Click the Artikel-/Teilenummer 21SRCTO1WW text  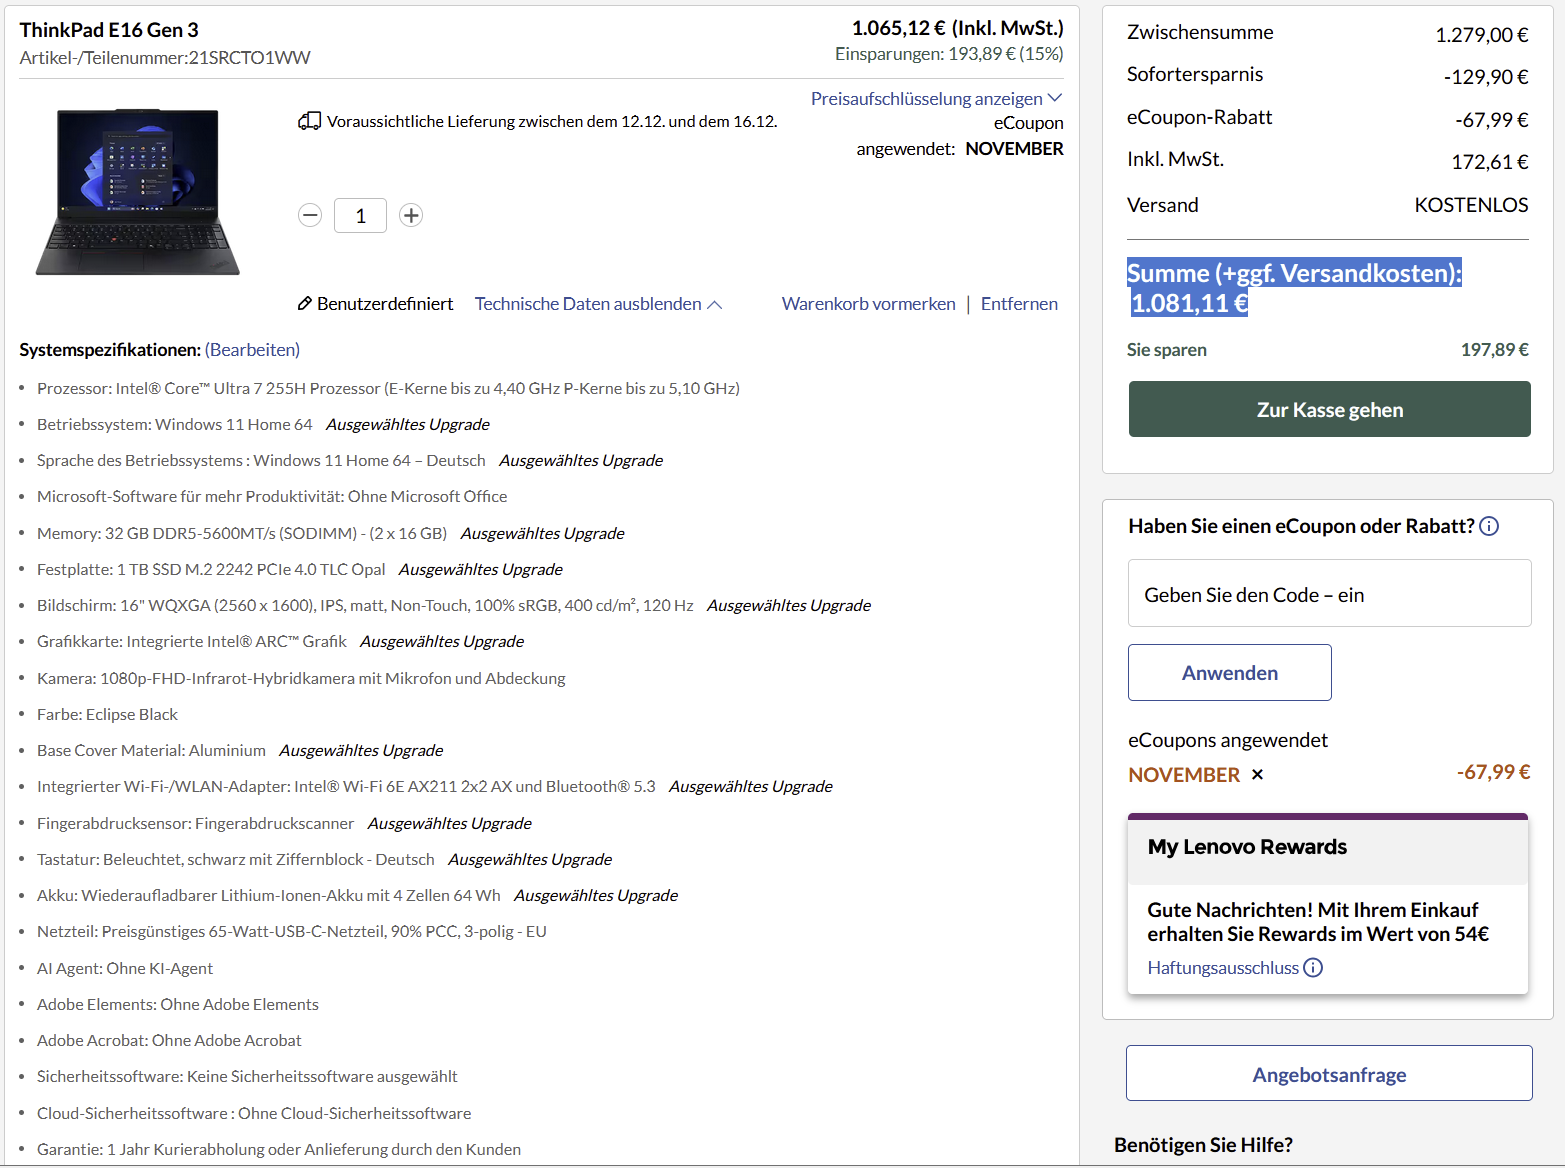[165, 58]
